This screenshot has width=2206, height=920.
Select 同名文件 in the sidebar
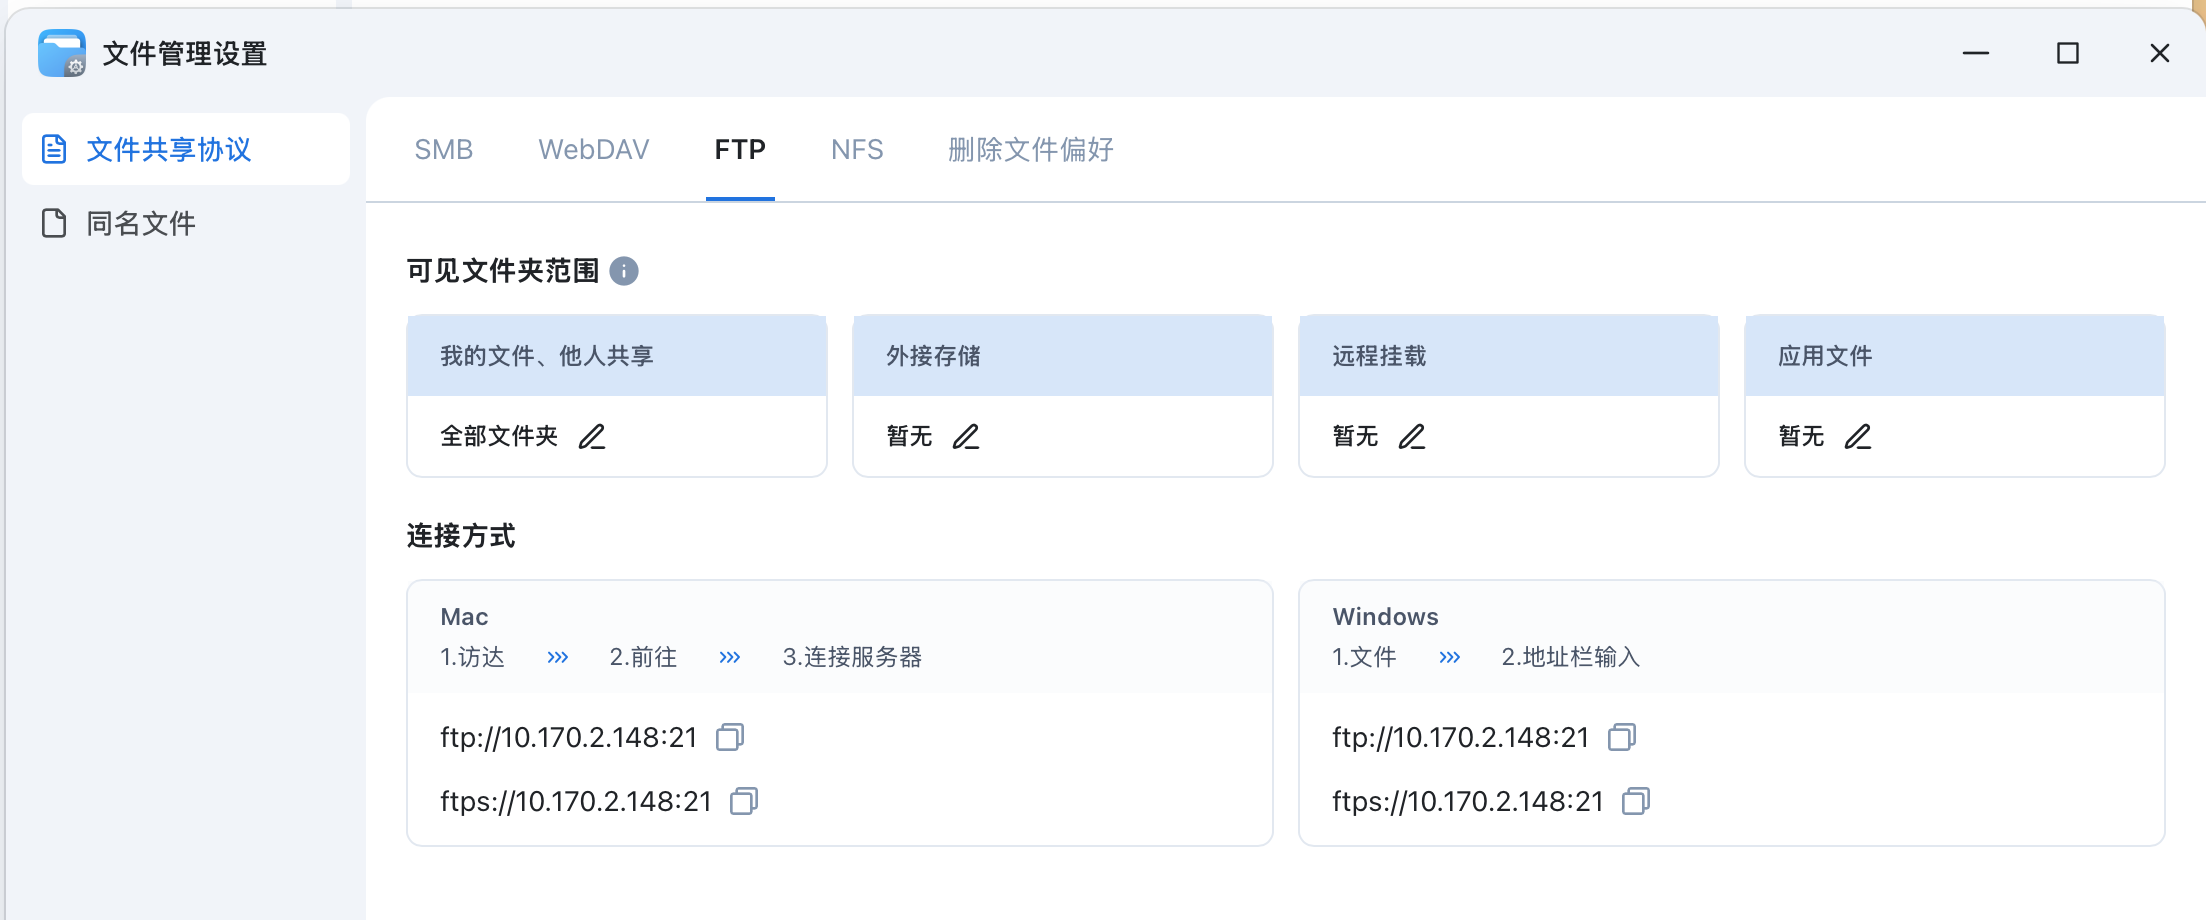point(140,222)
